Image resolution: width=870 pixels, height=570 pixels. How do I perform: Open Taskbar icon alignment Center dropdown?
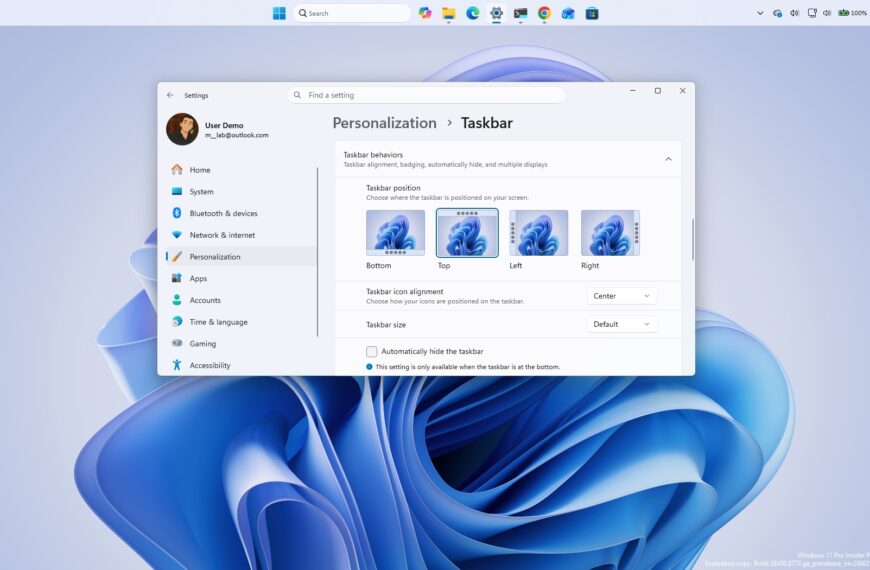(x=622, y=296)
